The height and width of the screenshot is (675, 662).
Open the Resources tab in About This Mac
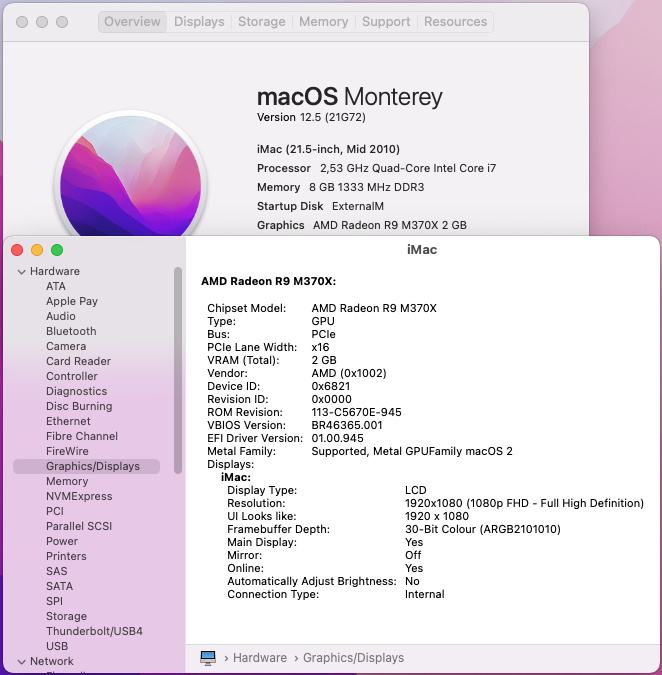[455, 22]
